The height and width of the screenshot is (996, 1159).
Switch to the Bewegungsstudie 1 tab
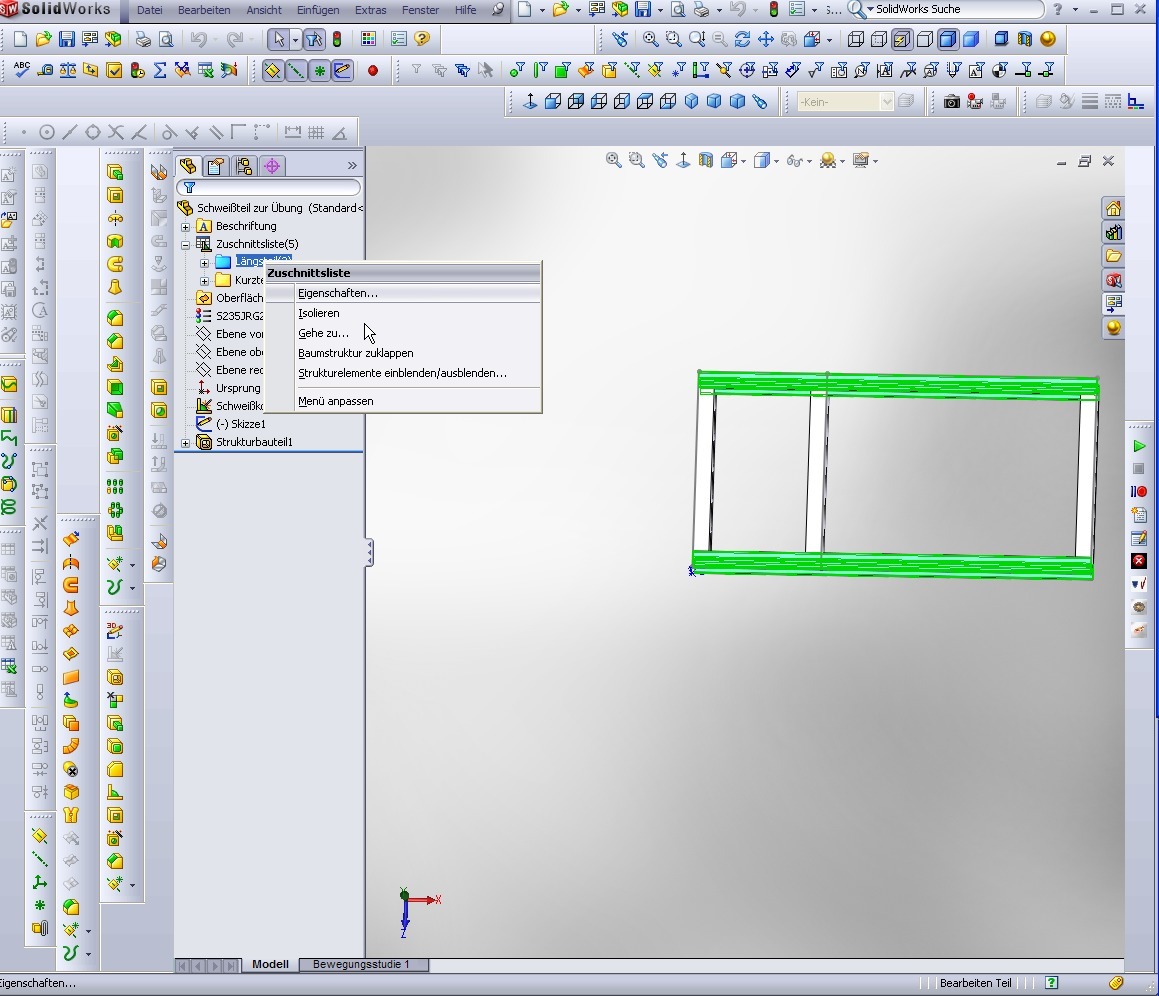[x=361, y=964]
